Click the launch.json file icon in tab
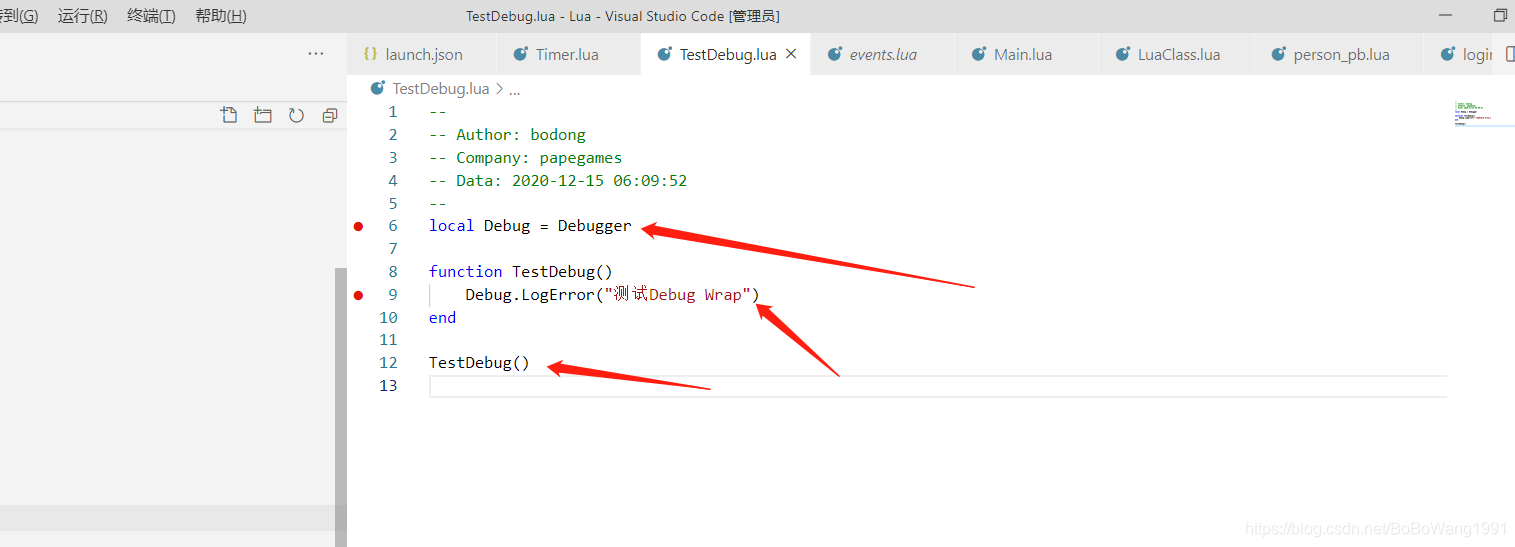The width and height of the screenshot is (1515, 547). click(x=370, y=54)
